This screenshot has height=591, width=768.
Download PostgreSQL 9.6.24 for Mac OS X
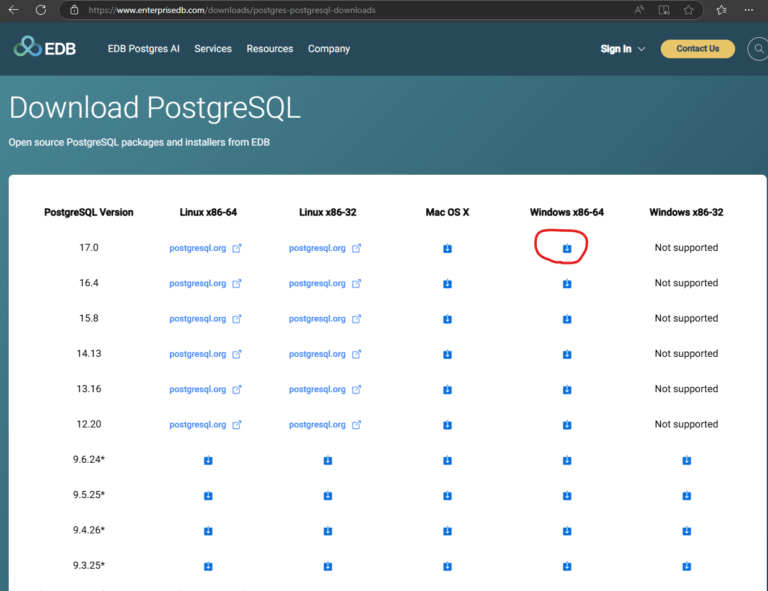(x=447, y=460)
